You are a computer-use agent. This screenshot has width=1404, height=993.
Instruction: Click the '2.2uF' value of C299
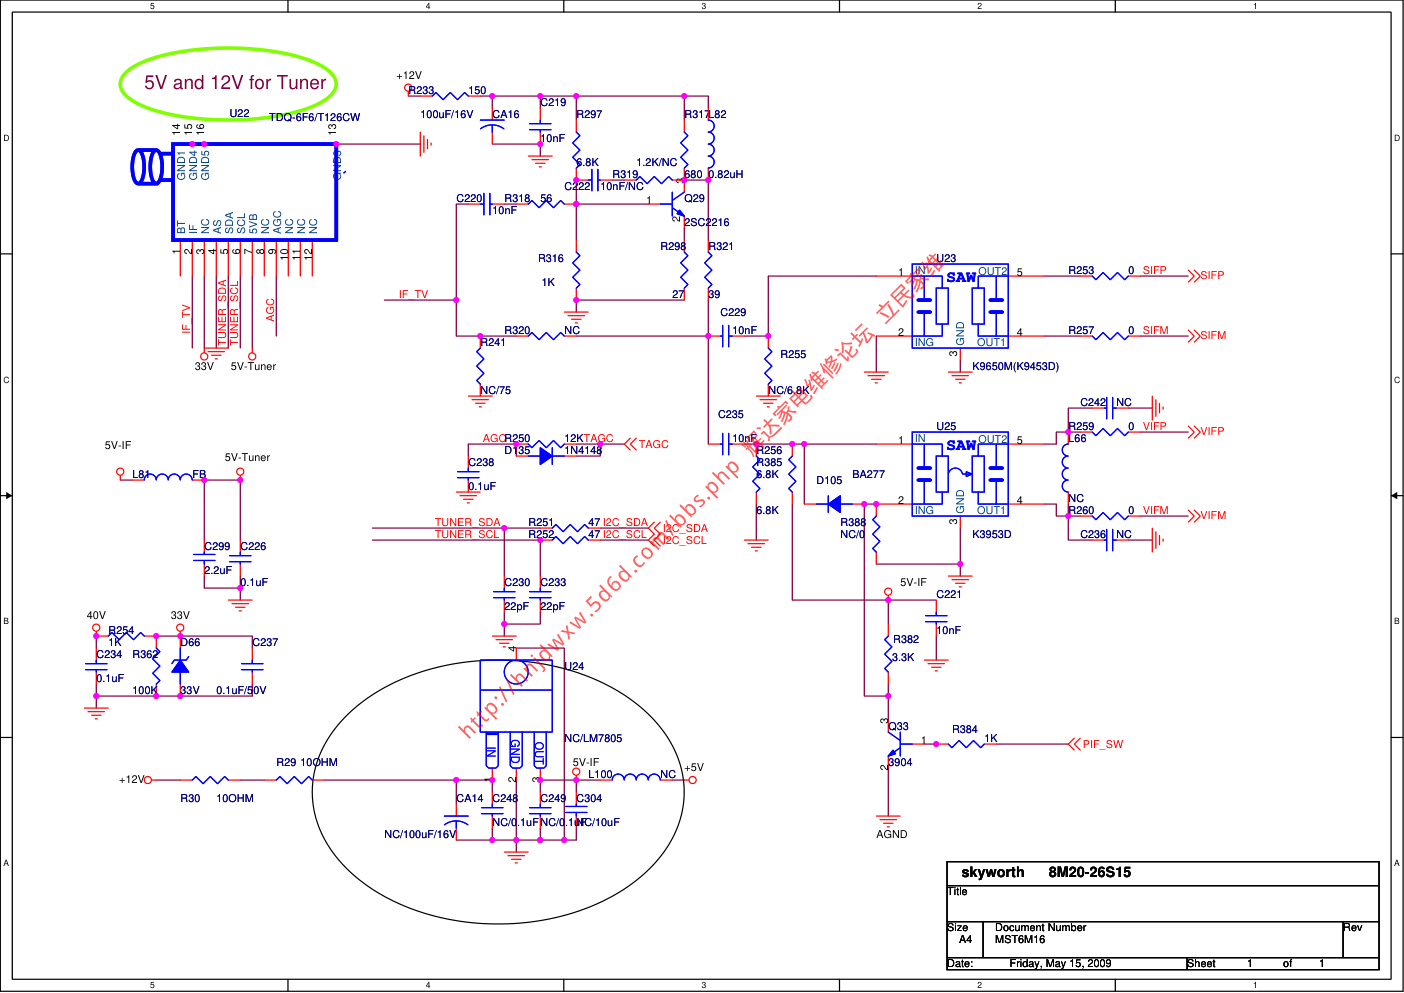pyautogui.click(x=218, y=570)
